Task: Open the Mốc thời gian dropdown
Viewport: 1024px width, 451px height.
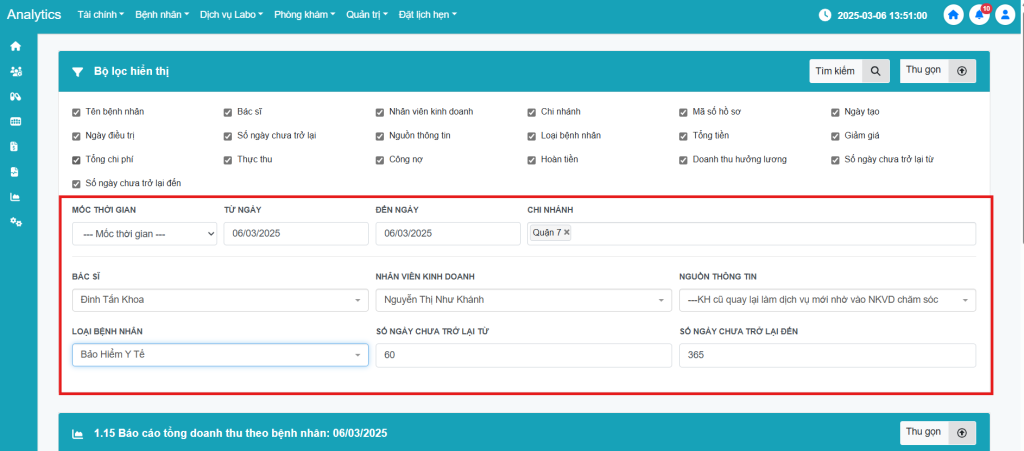Action: pos(144,233)
